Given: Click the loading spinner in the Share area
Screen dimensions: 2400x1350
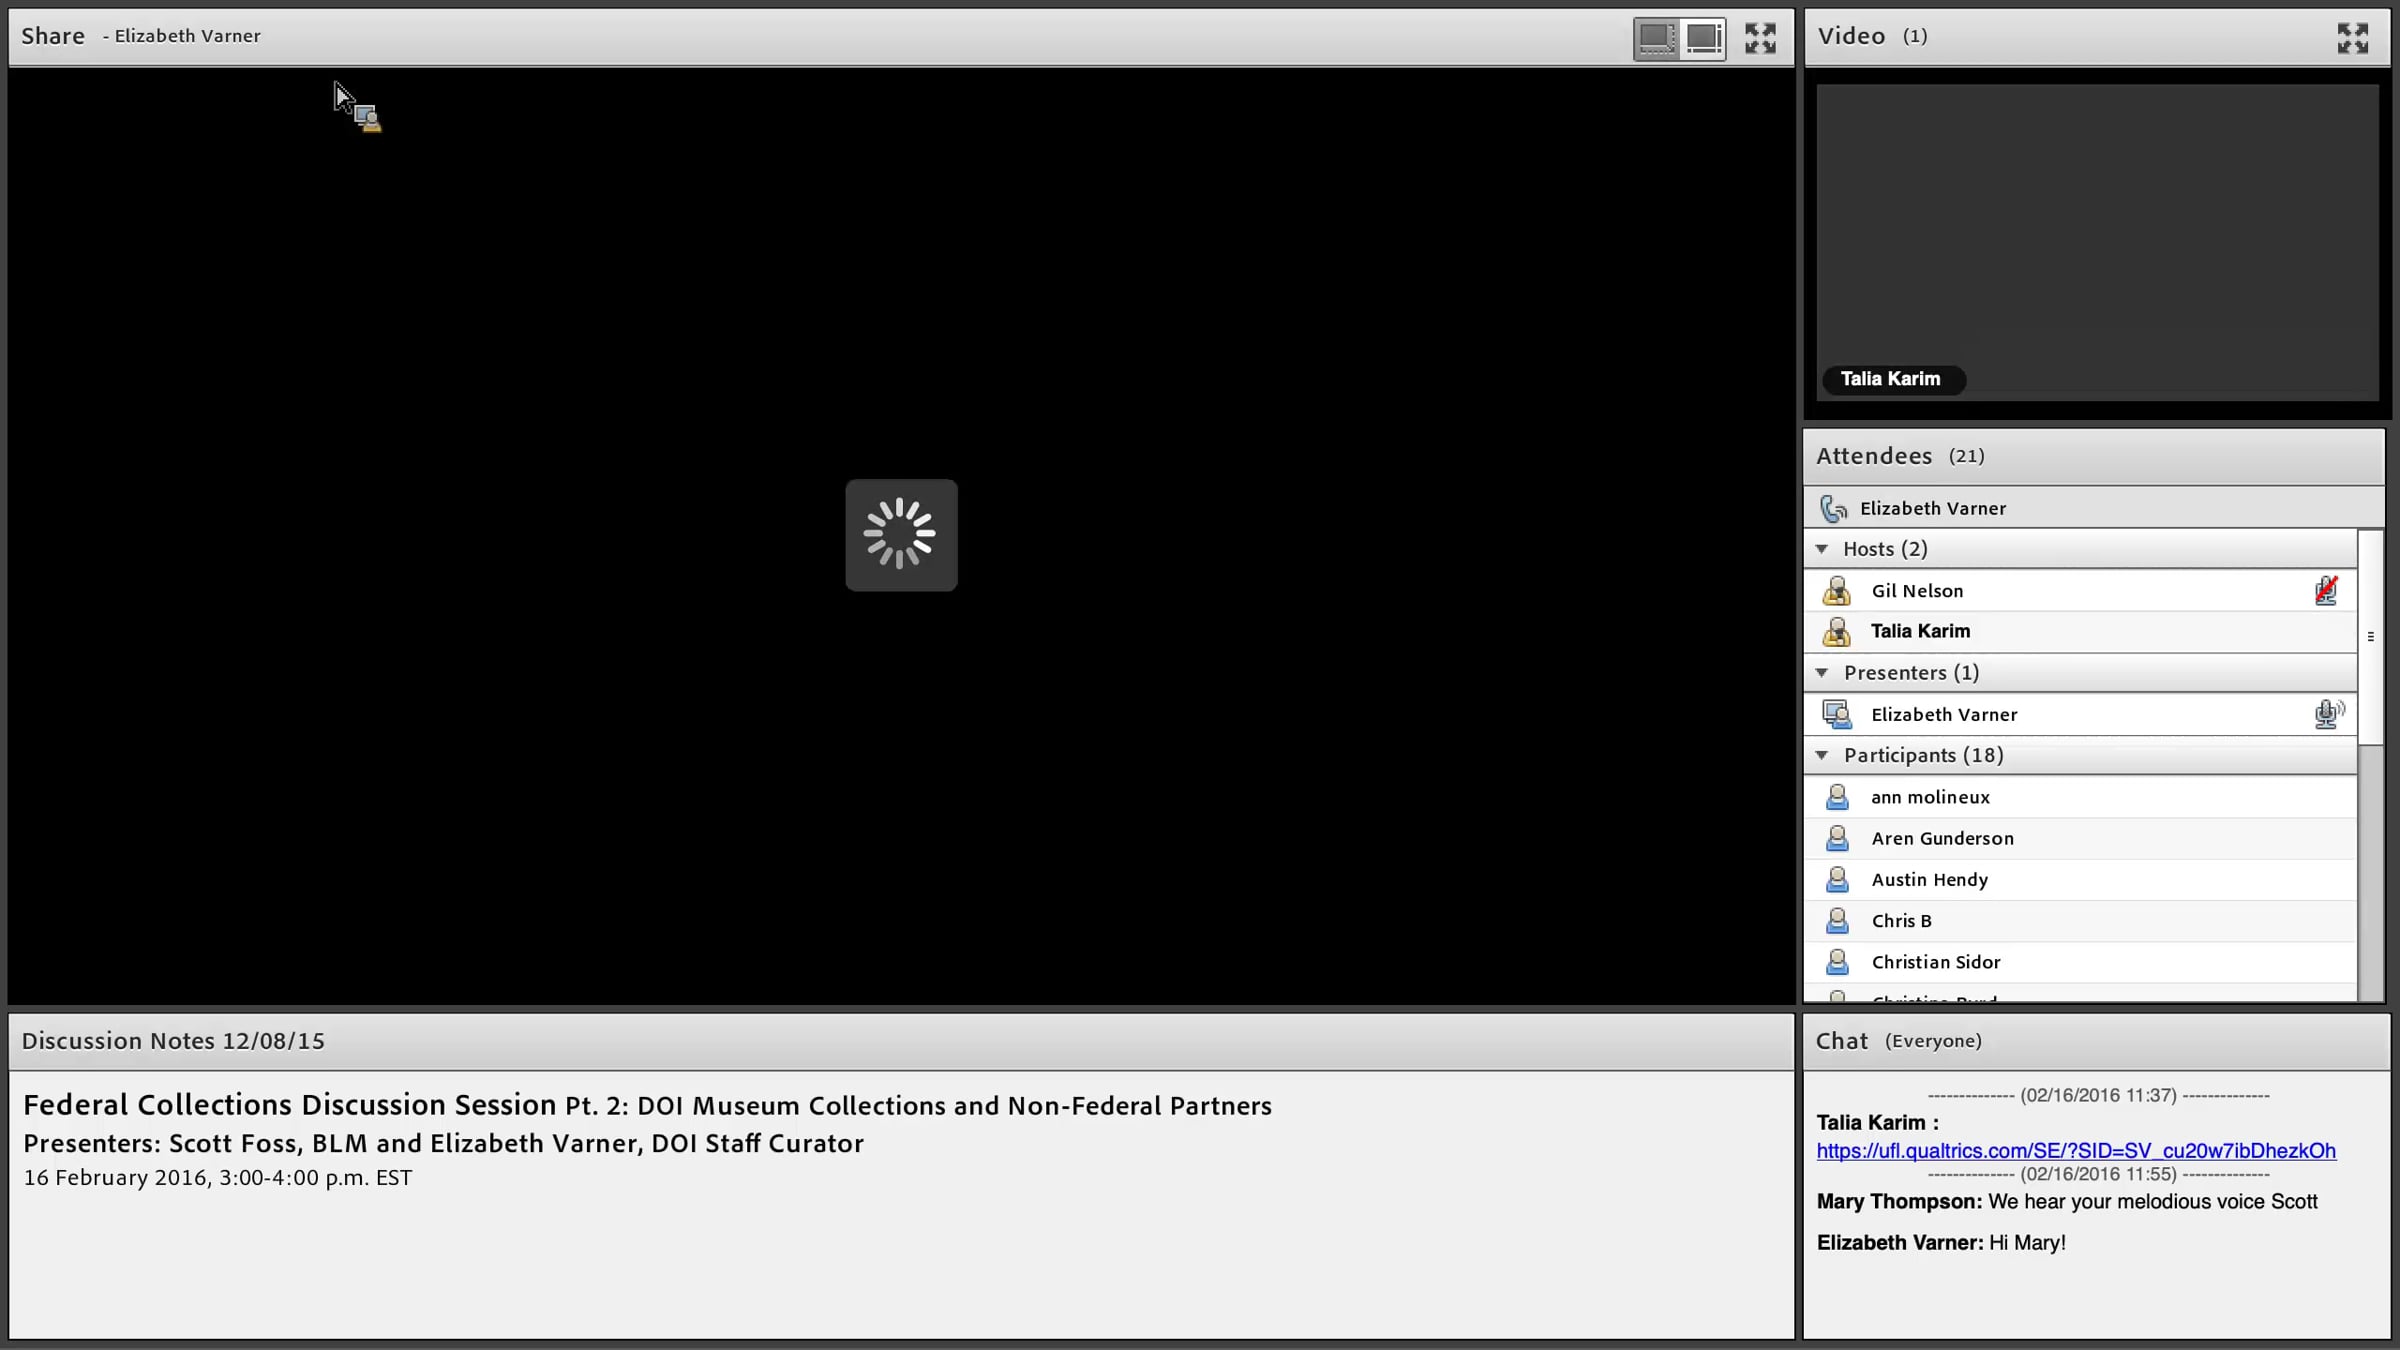Looking at the screenshot, I should pyautogui.click(x=901, y=535).
